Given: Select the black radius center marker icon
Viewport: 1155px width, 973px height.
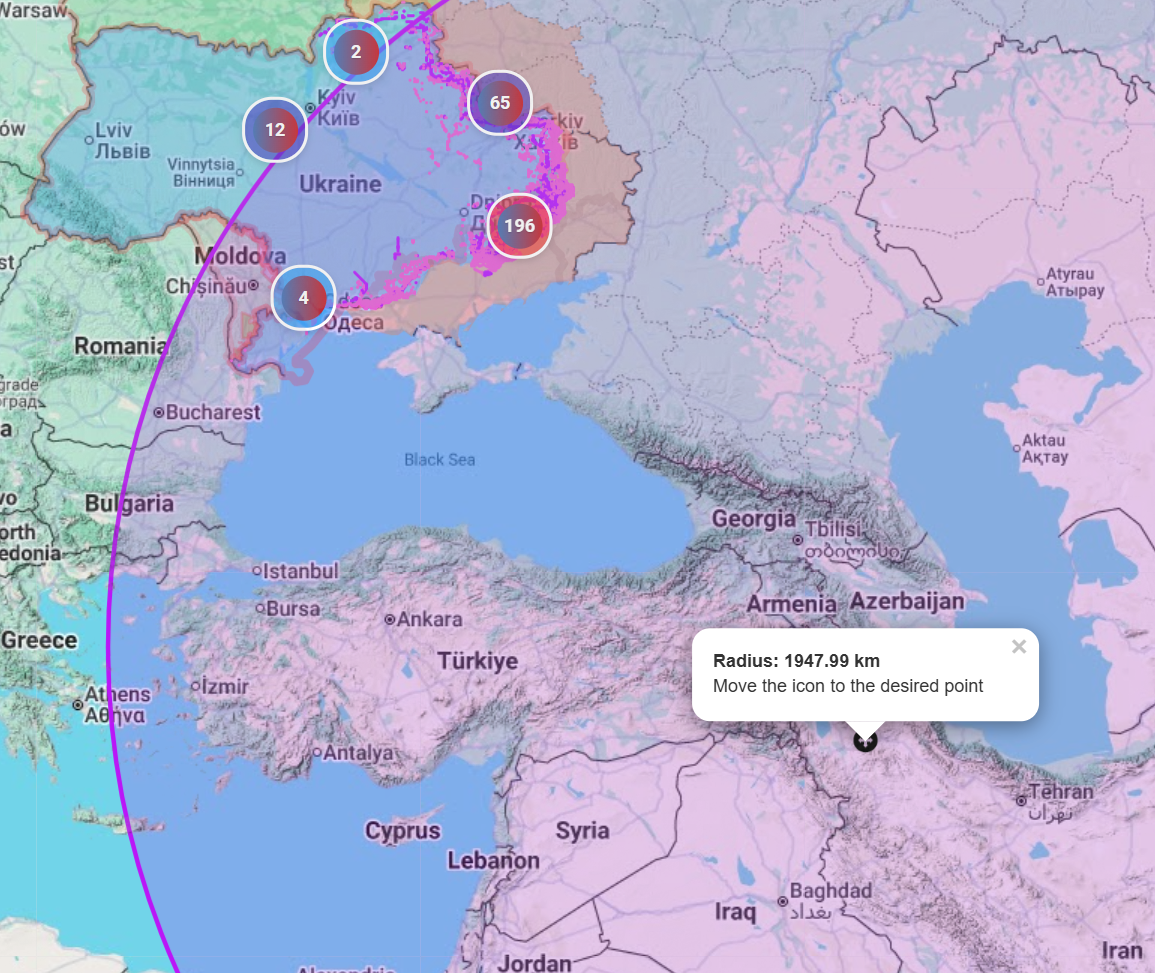Looking at the screenshot, I should 865,740.
